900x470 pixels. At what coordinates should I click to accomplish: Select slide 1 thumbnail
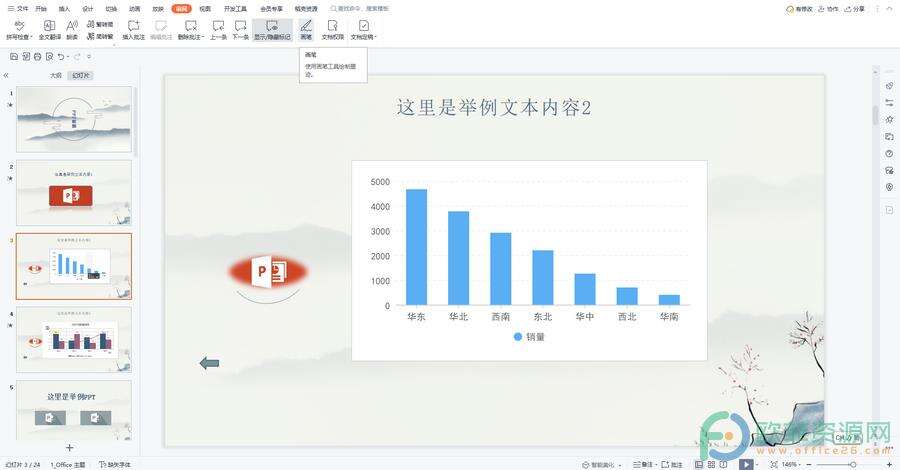pos(74,119)
